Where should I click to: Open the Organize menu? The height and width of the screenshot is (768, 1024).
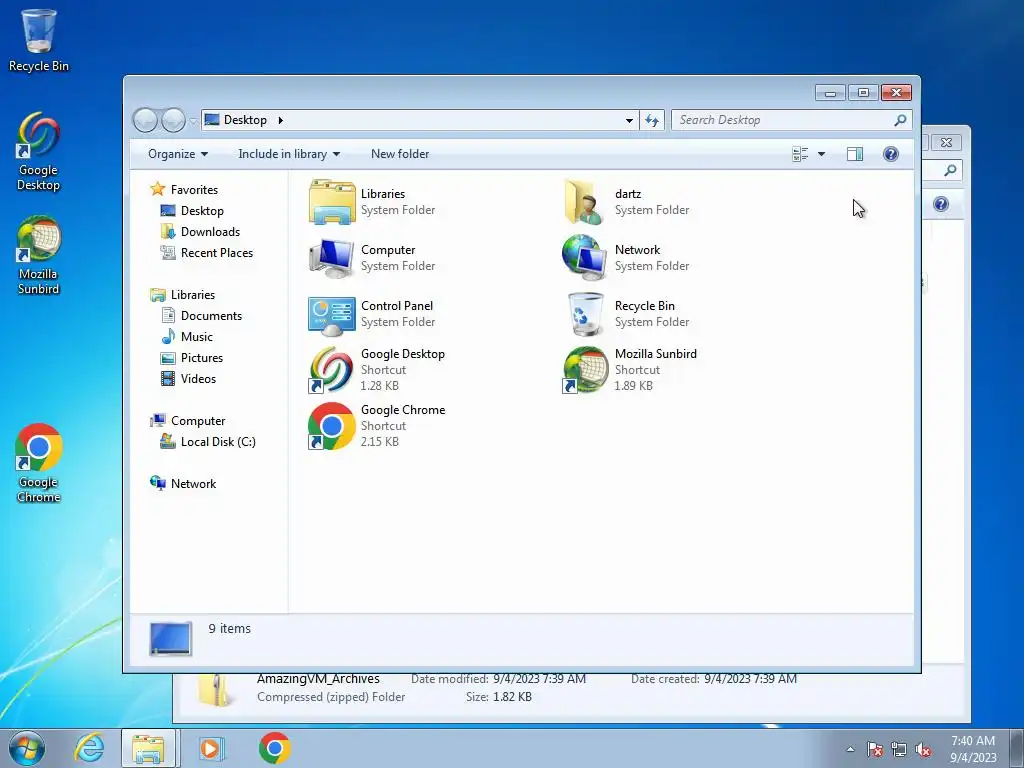178,154
